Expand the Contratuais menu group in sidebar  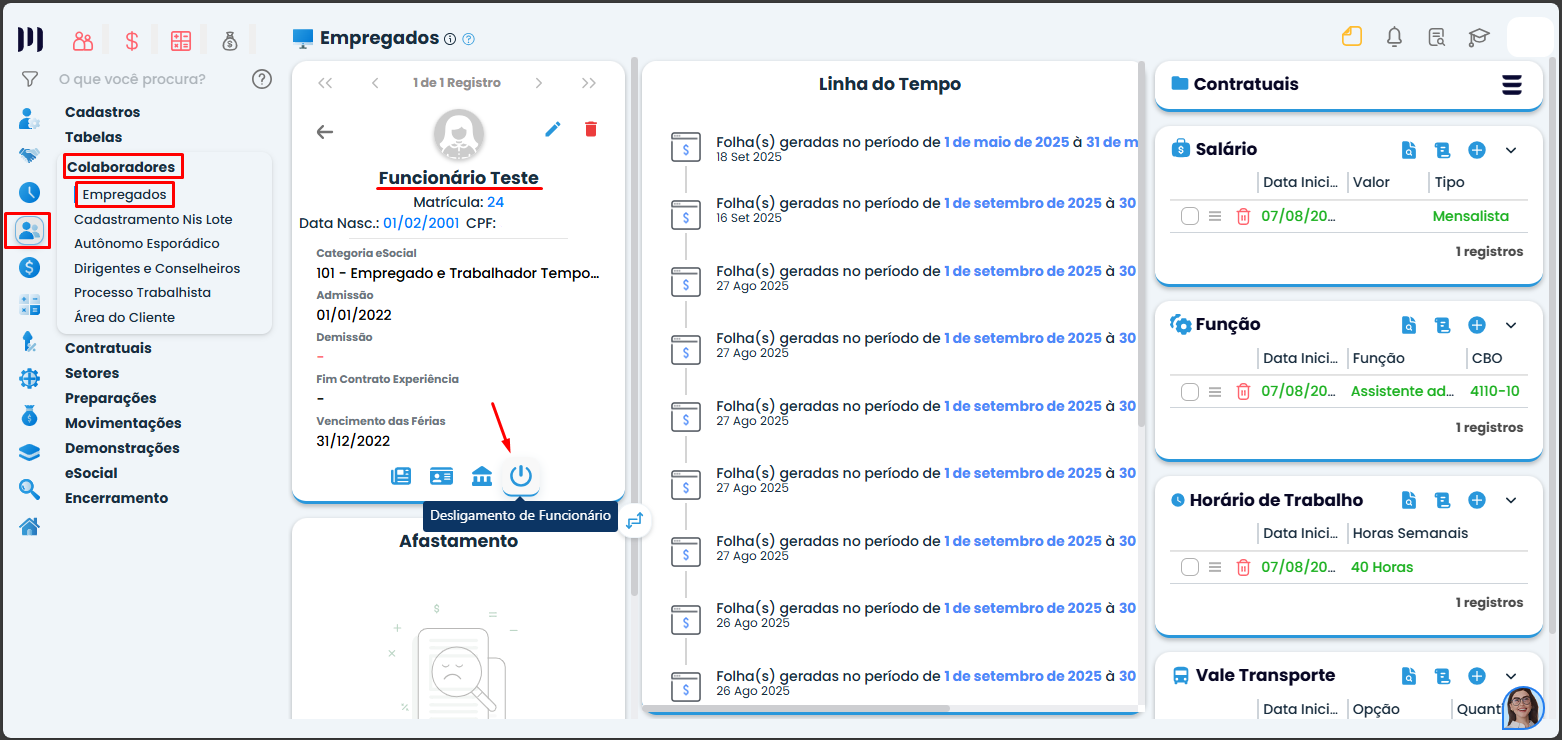pos(108,348)
